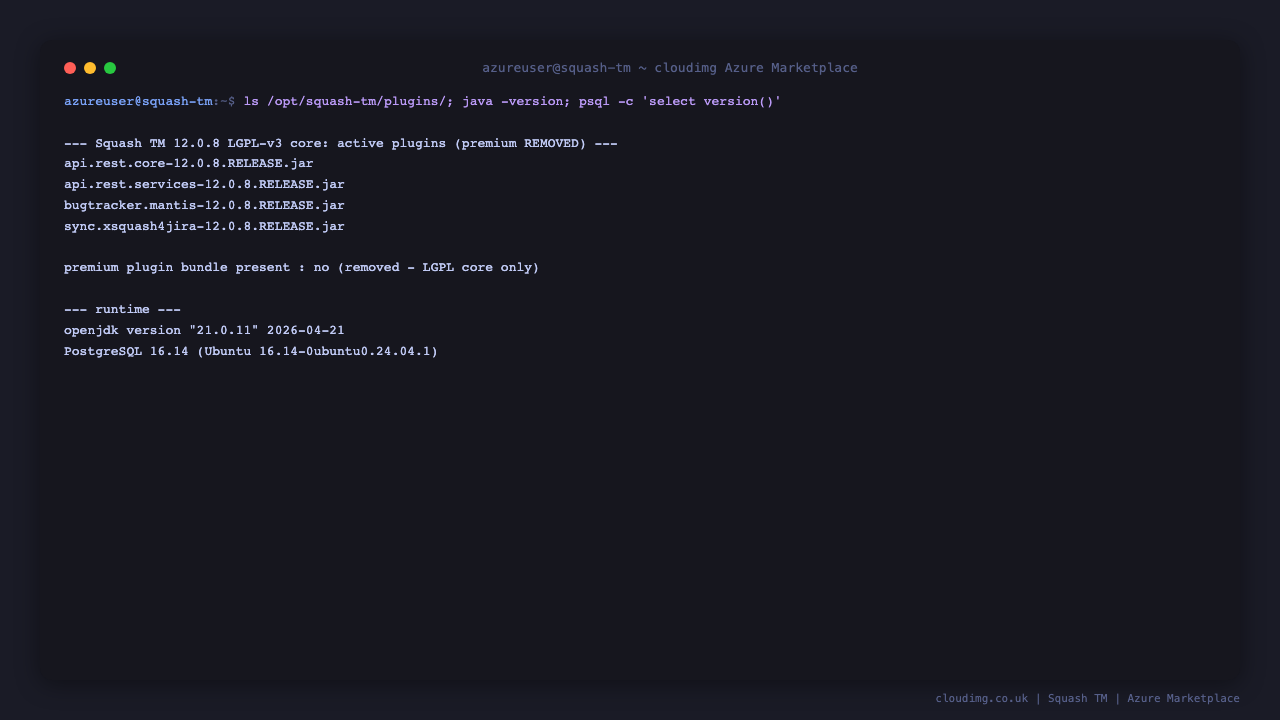Click the psql select version() command

click(x=680, y=101)
